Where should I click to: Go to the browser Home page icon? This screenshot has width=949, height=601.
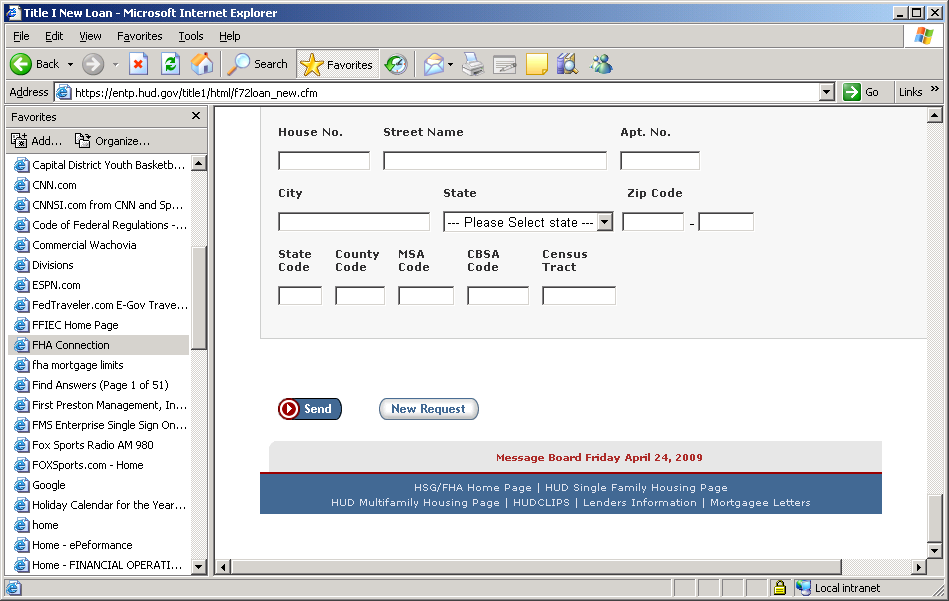coord(202,64)
